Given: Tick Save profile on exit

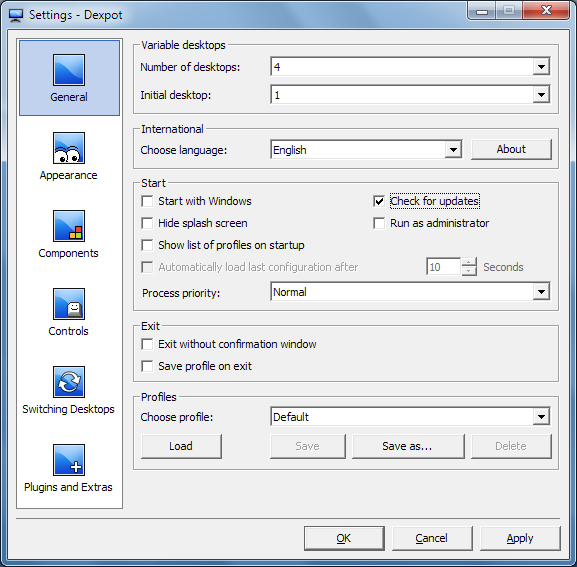Looking at the screenshot, I should point(147,366).
